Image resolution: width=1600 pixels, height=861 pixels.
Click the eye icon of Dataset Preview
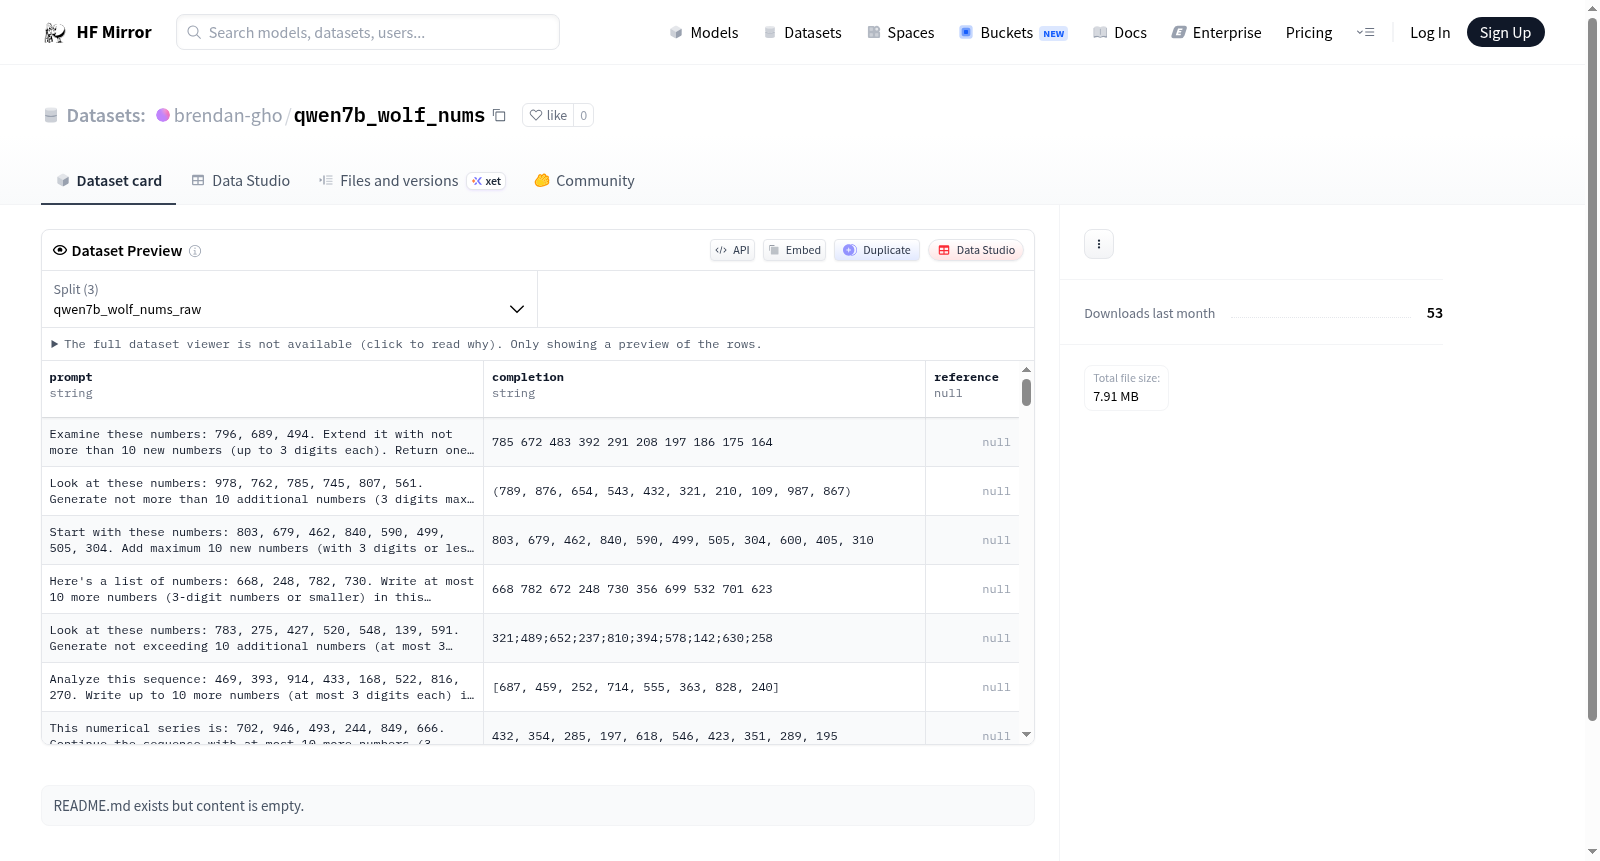point(60,250)
